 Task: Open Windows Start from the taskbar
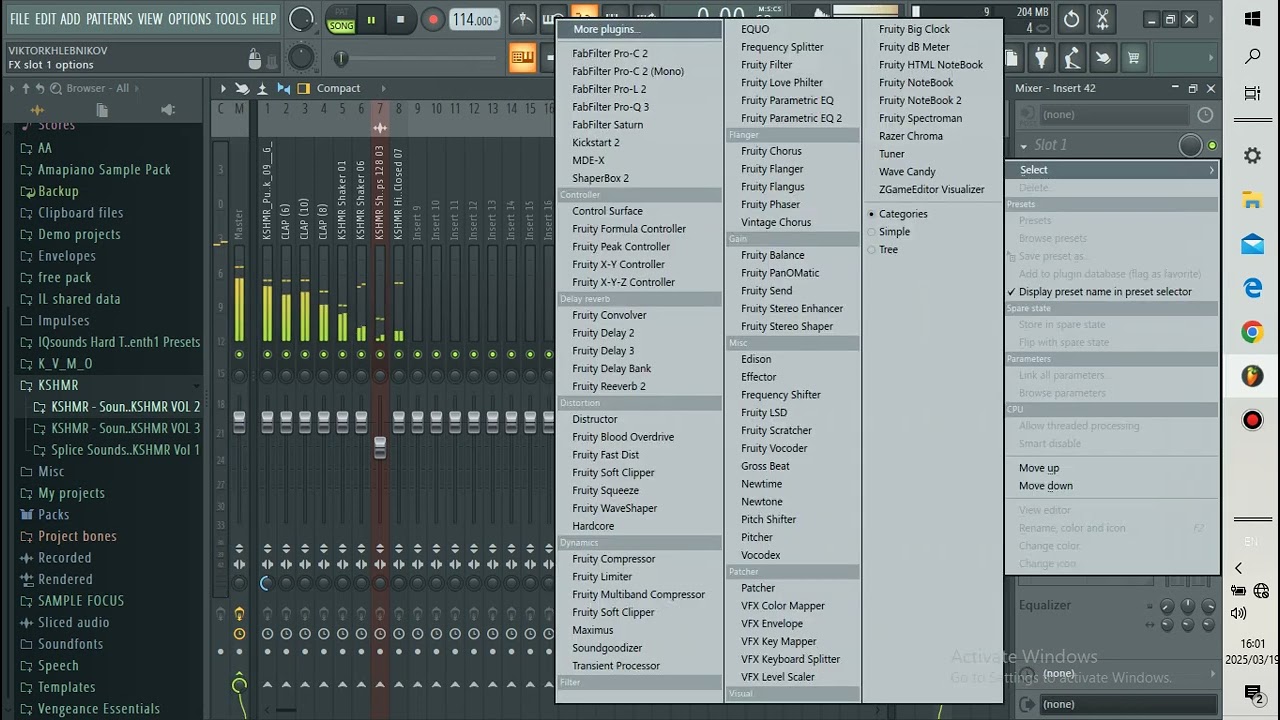(1252, 19)
